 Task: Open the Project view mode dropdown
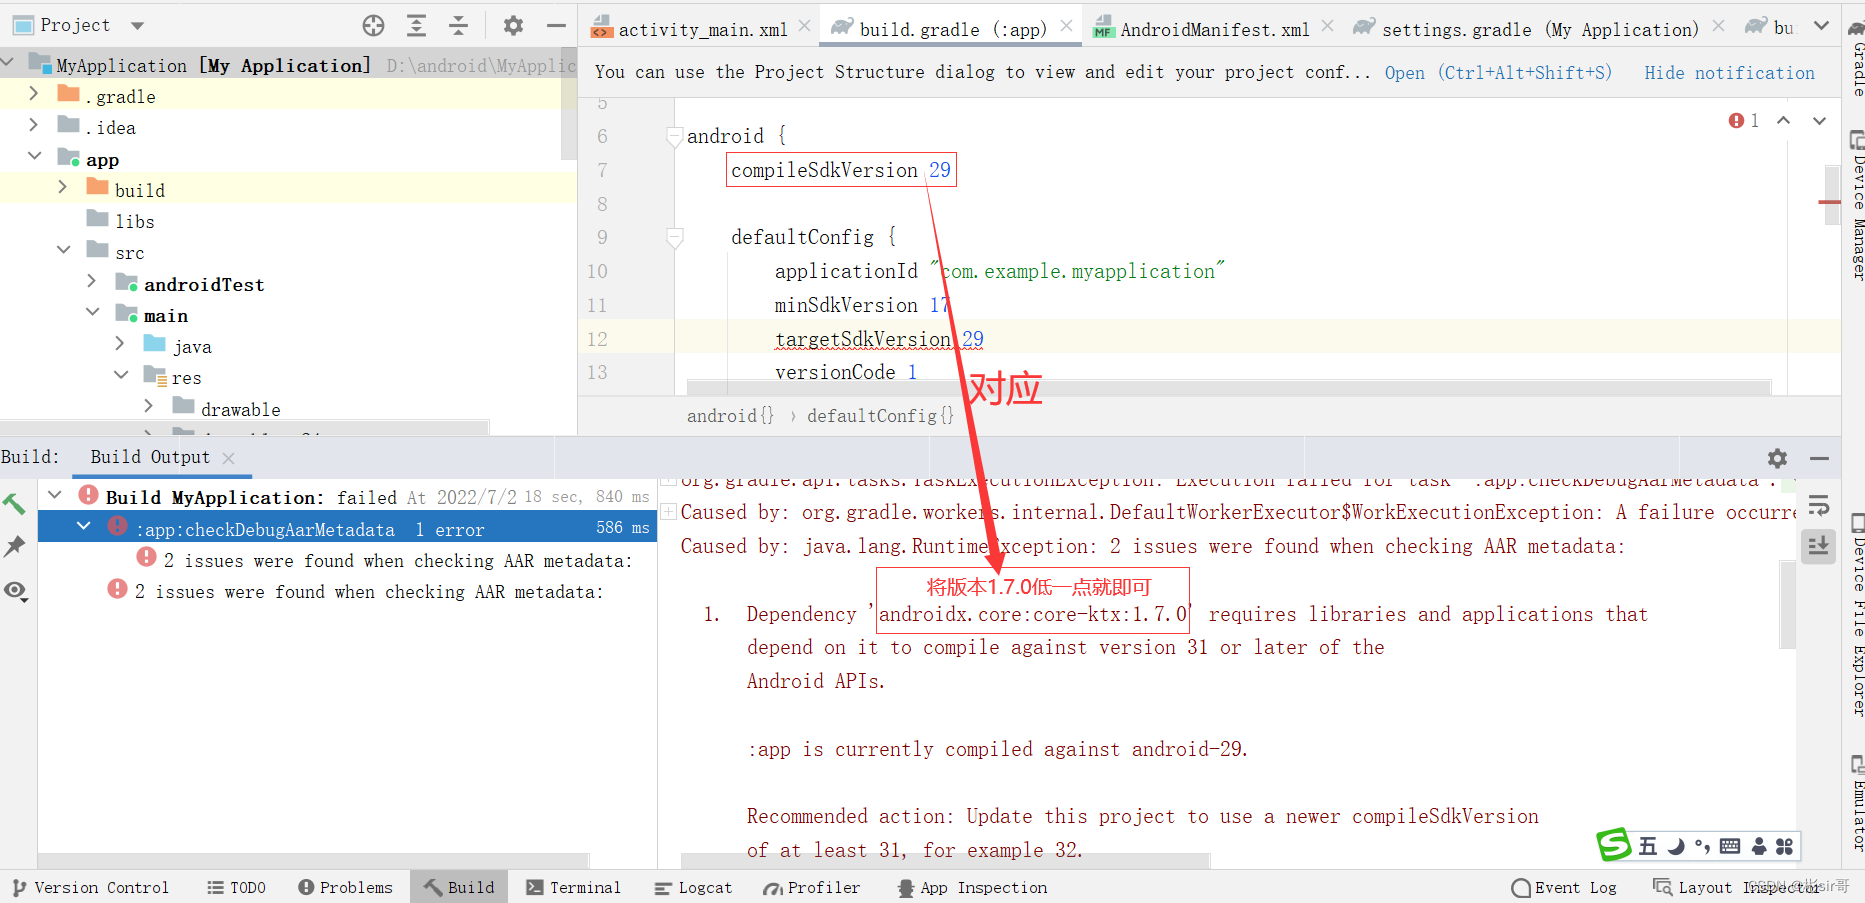(x=137, y=25)
